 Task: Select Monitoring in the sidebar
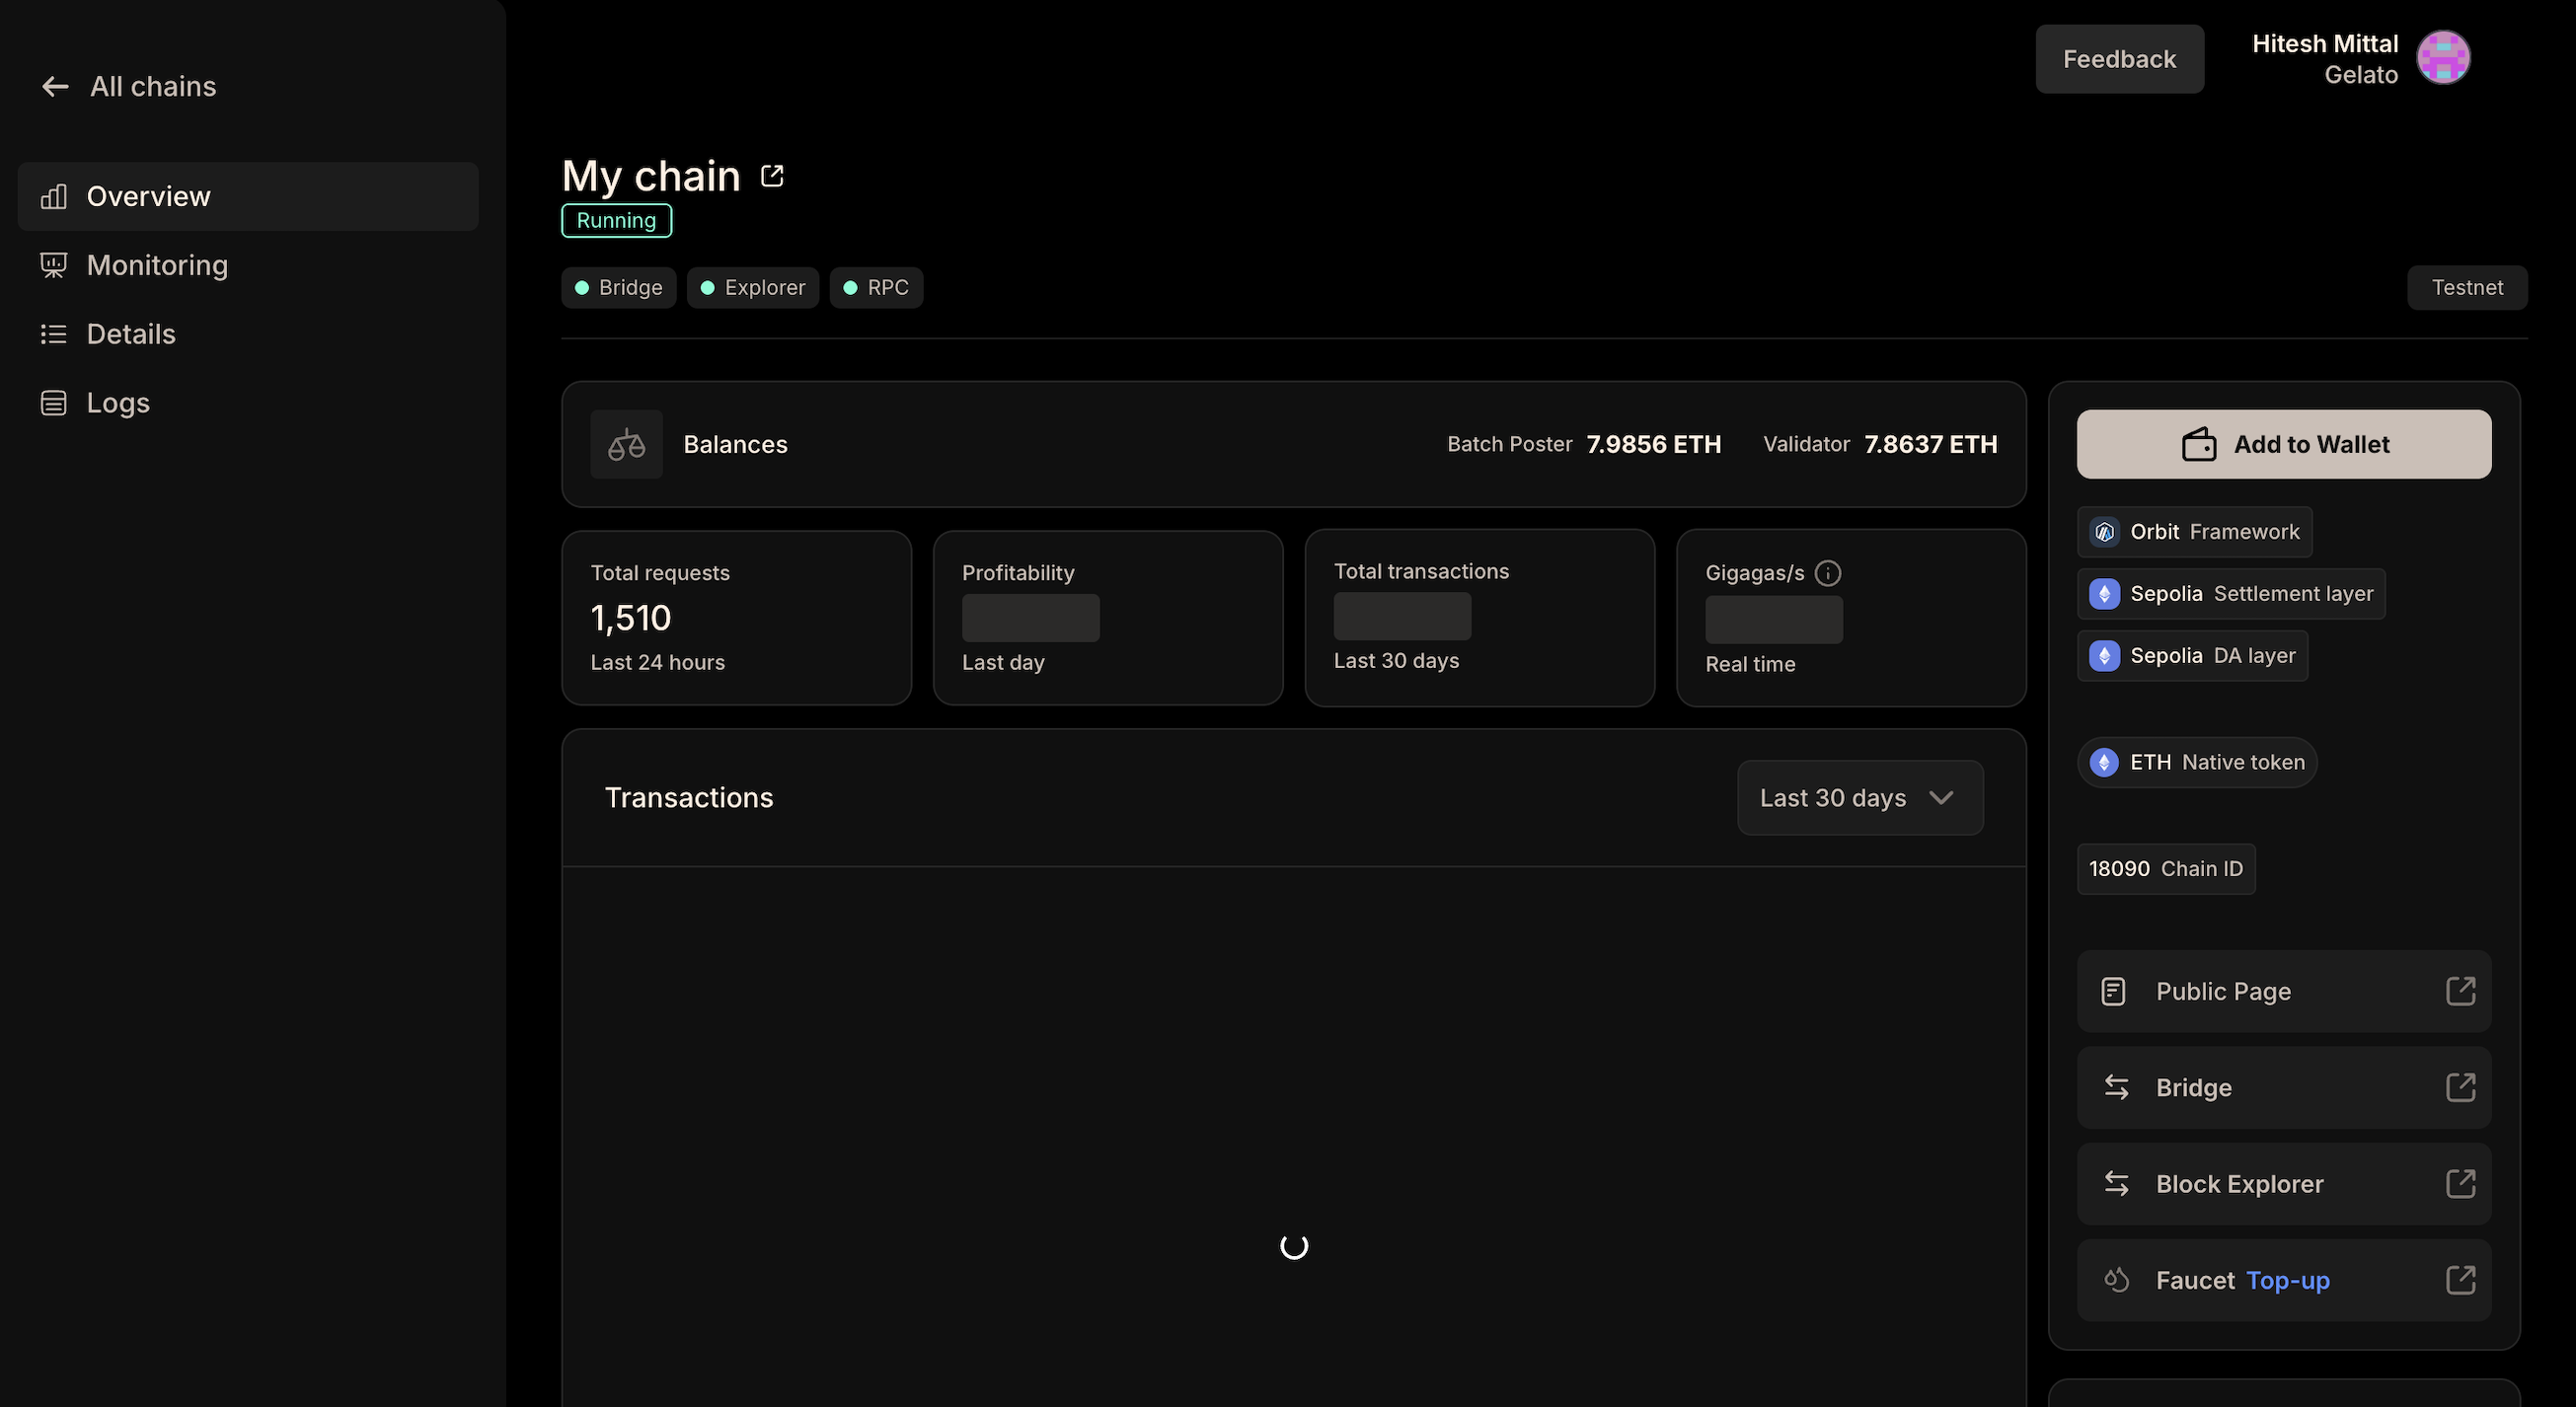pyautogui.click(x=157, y=265)
